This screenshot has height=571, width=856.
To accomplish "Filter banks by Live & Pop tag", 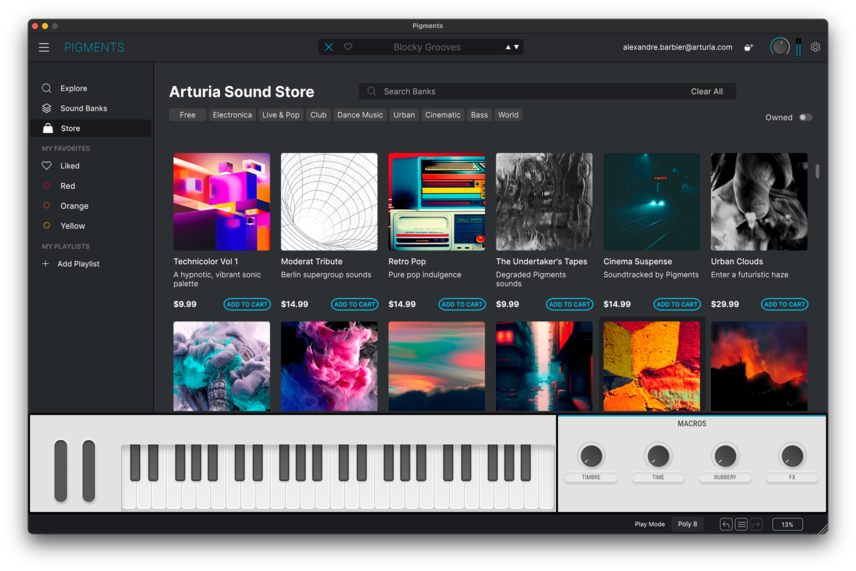I will click(281, 115).
